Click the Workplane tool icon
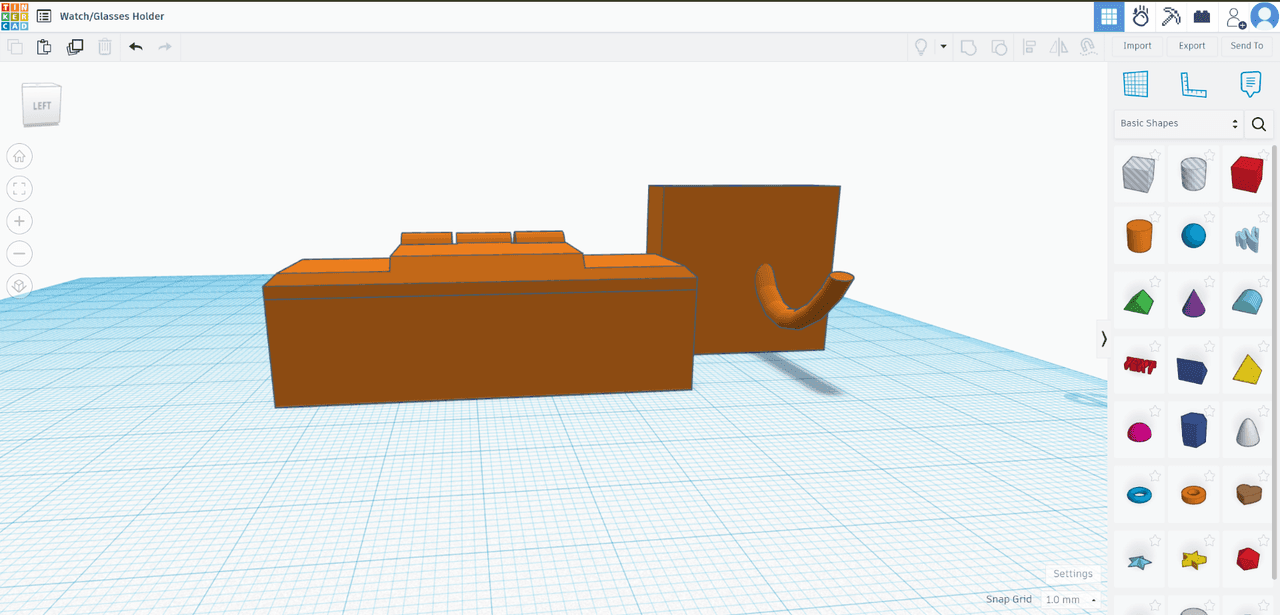The height and width of the screenshot is (615, 1280). pos(1136,85)
